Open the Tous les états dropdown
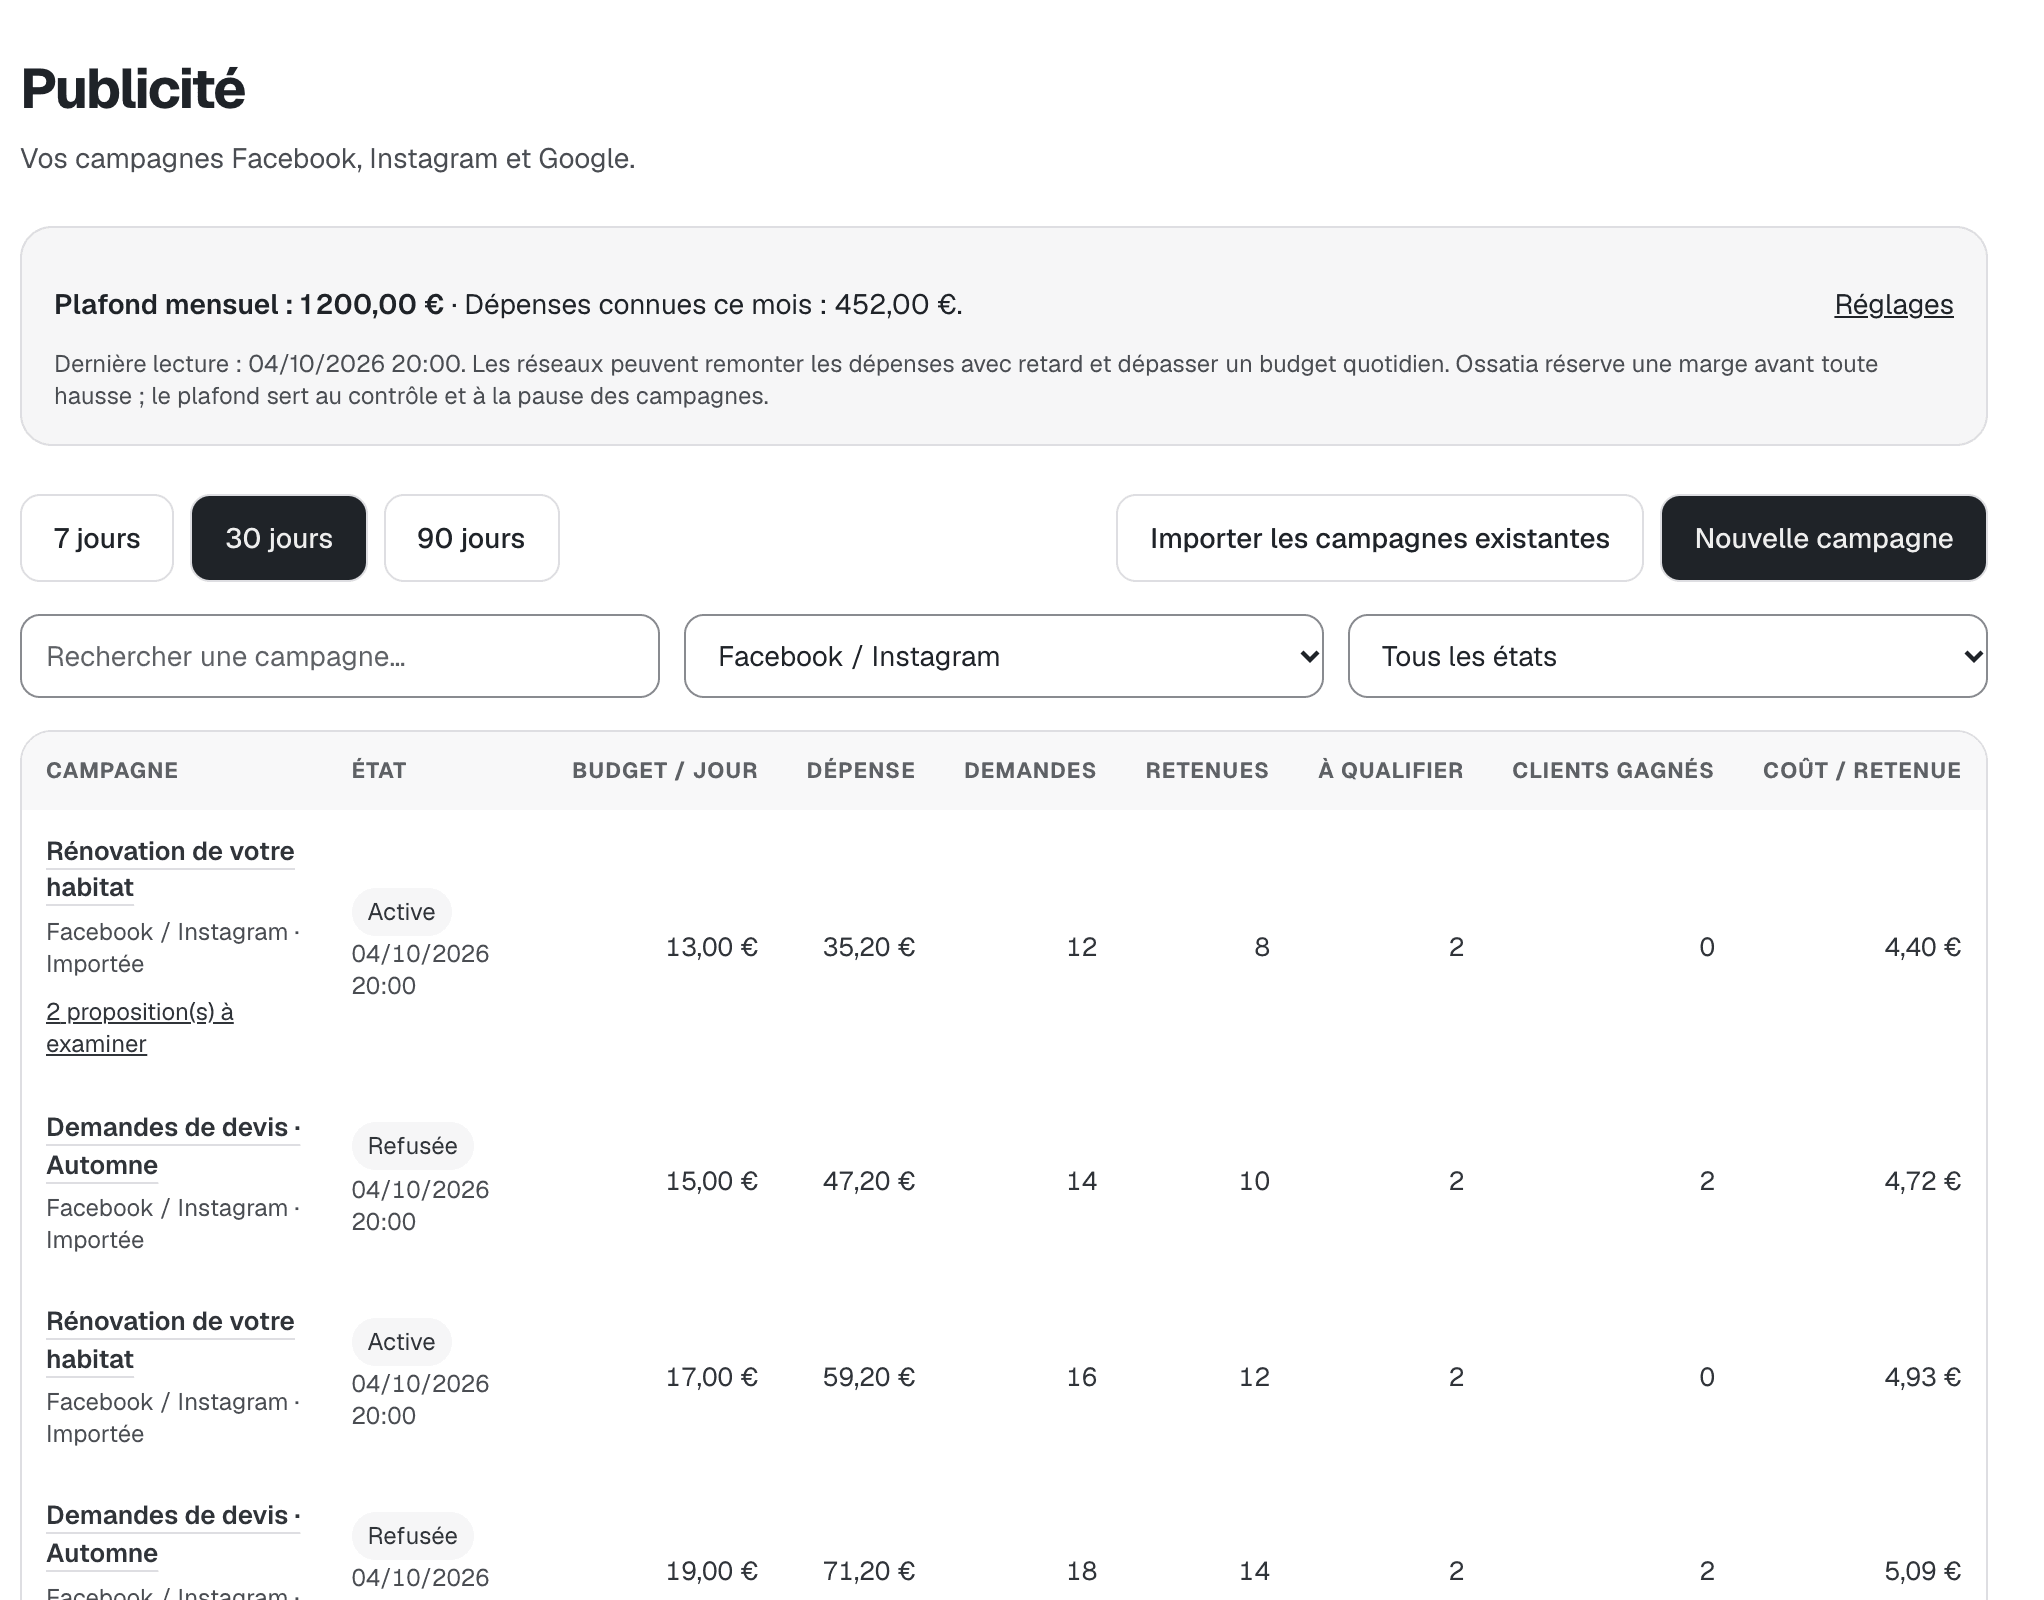Image resolution: width=2044 pixels, height=1600 pixels. [1667, 656]
